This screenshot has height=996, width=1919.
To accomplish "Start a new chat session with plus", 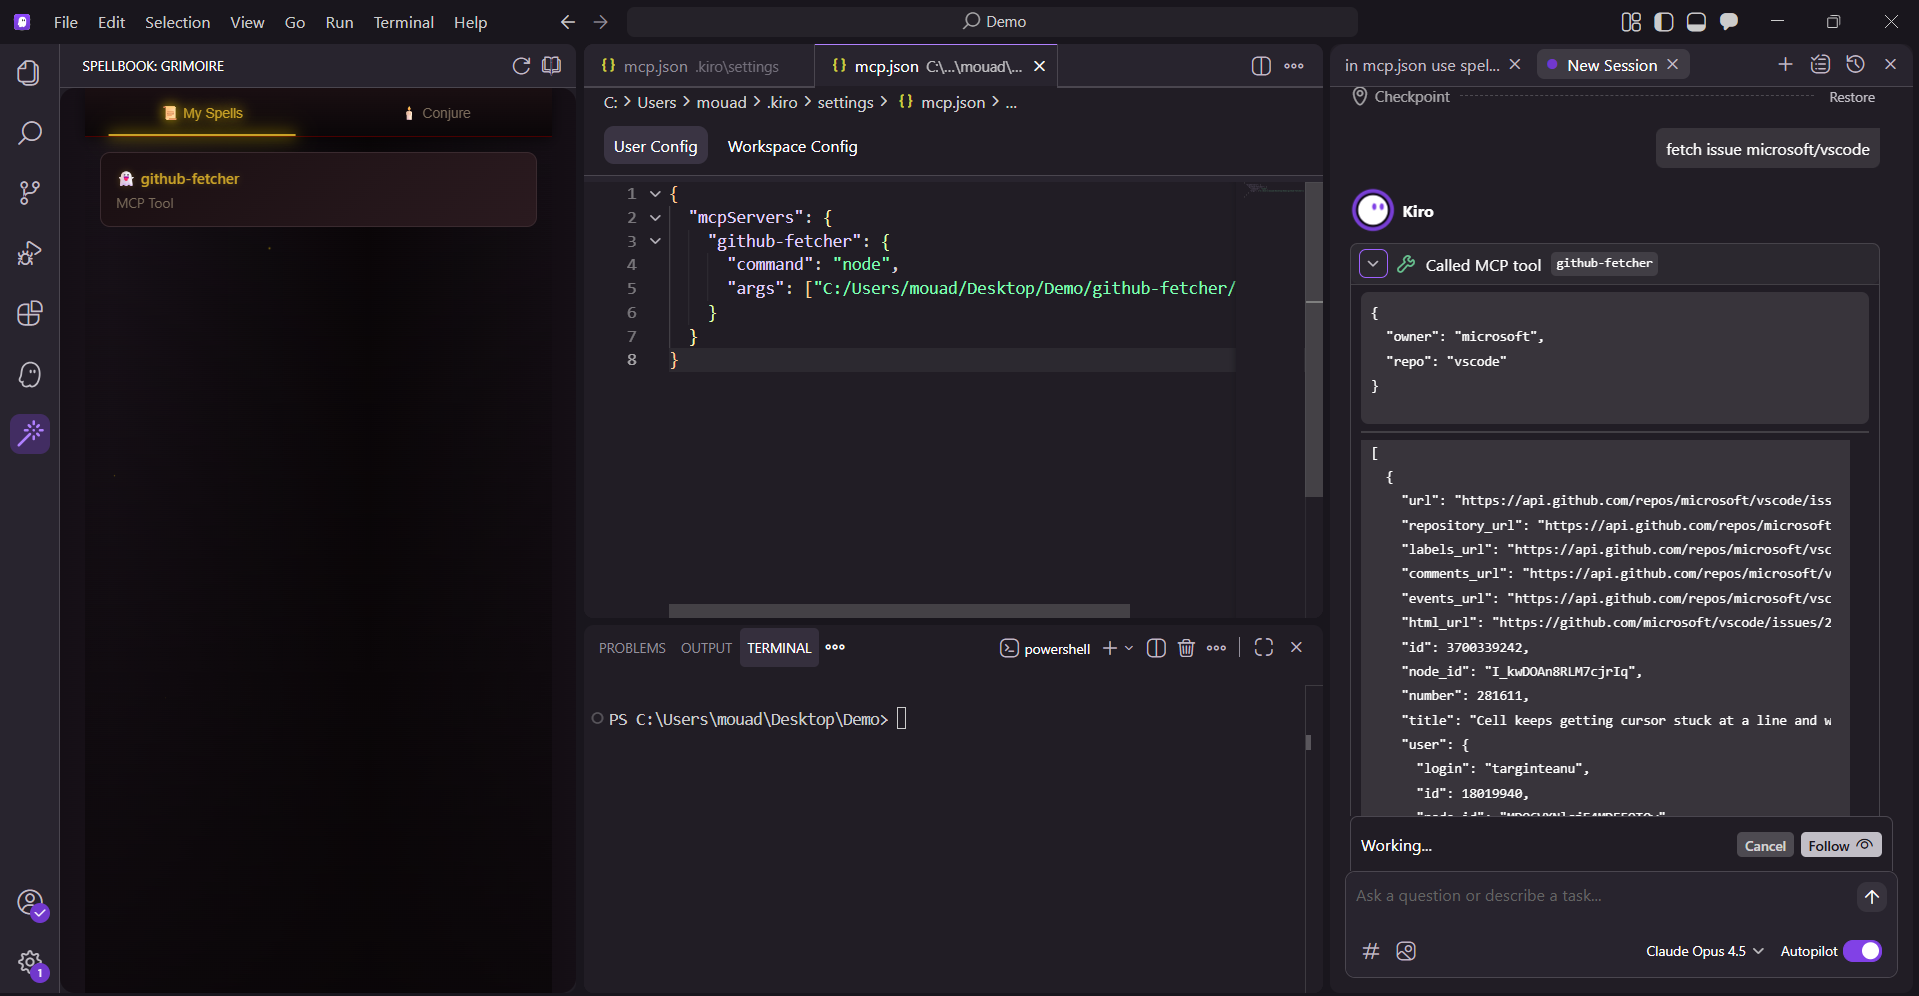I will (x=1785, y=64).
